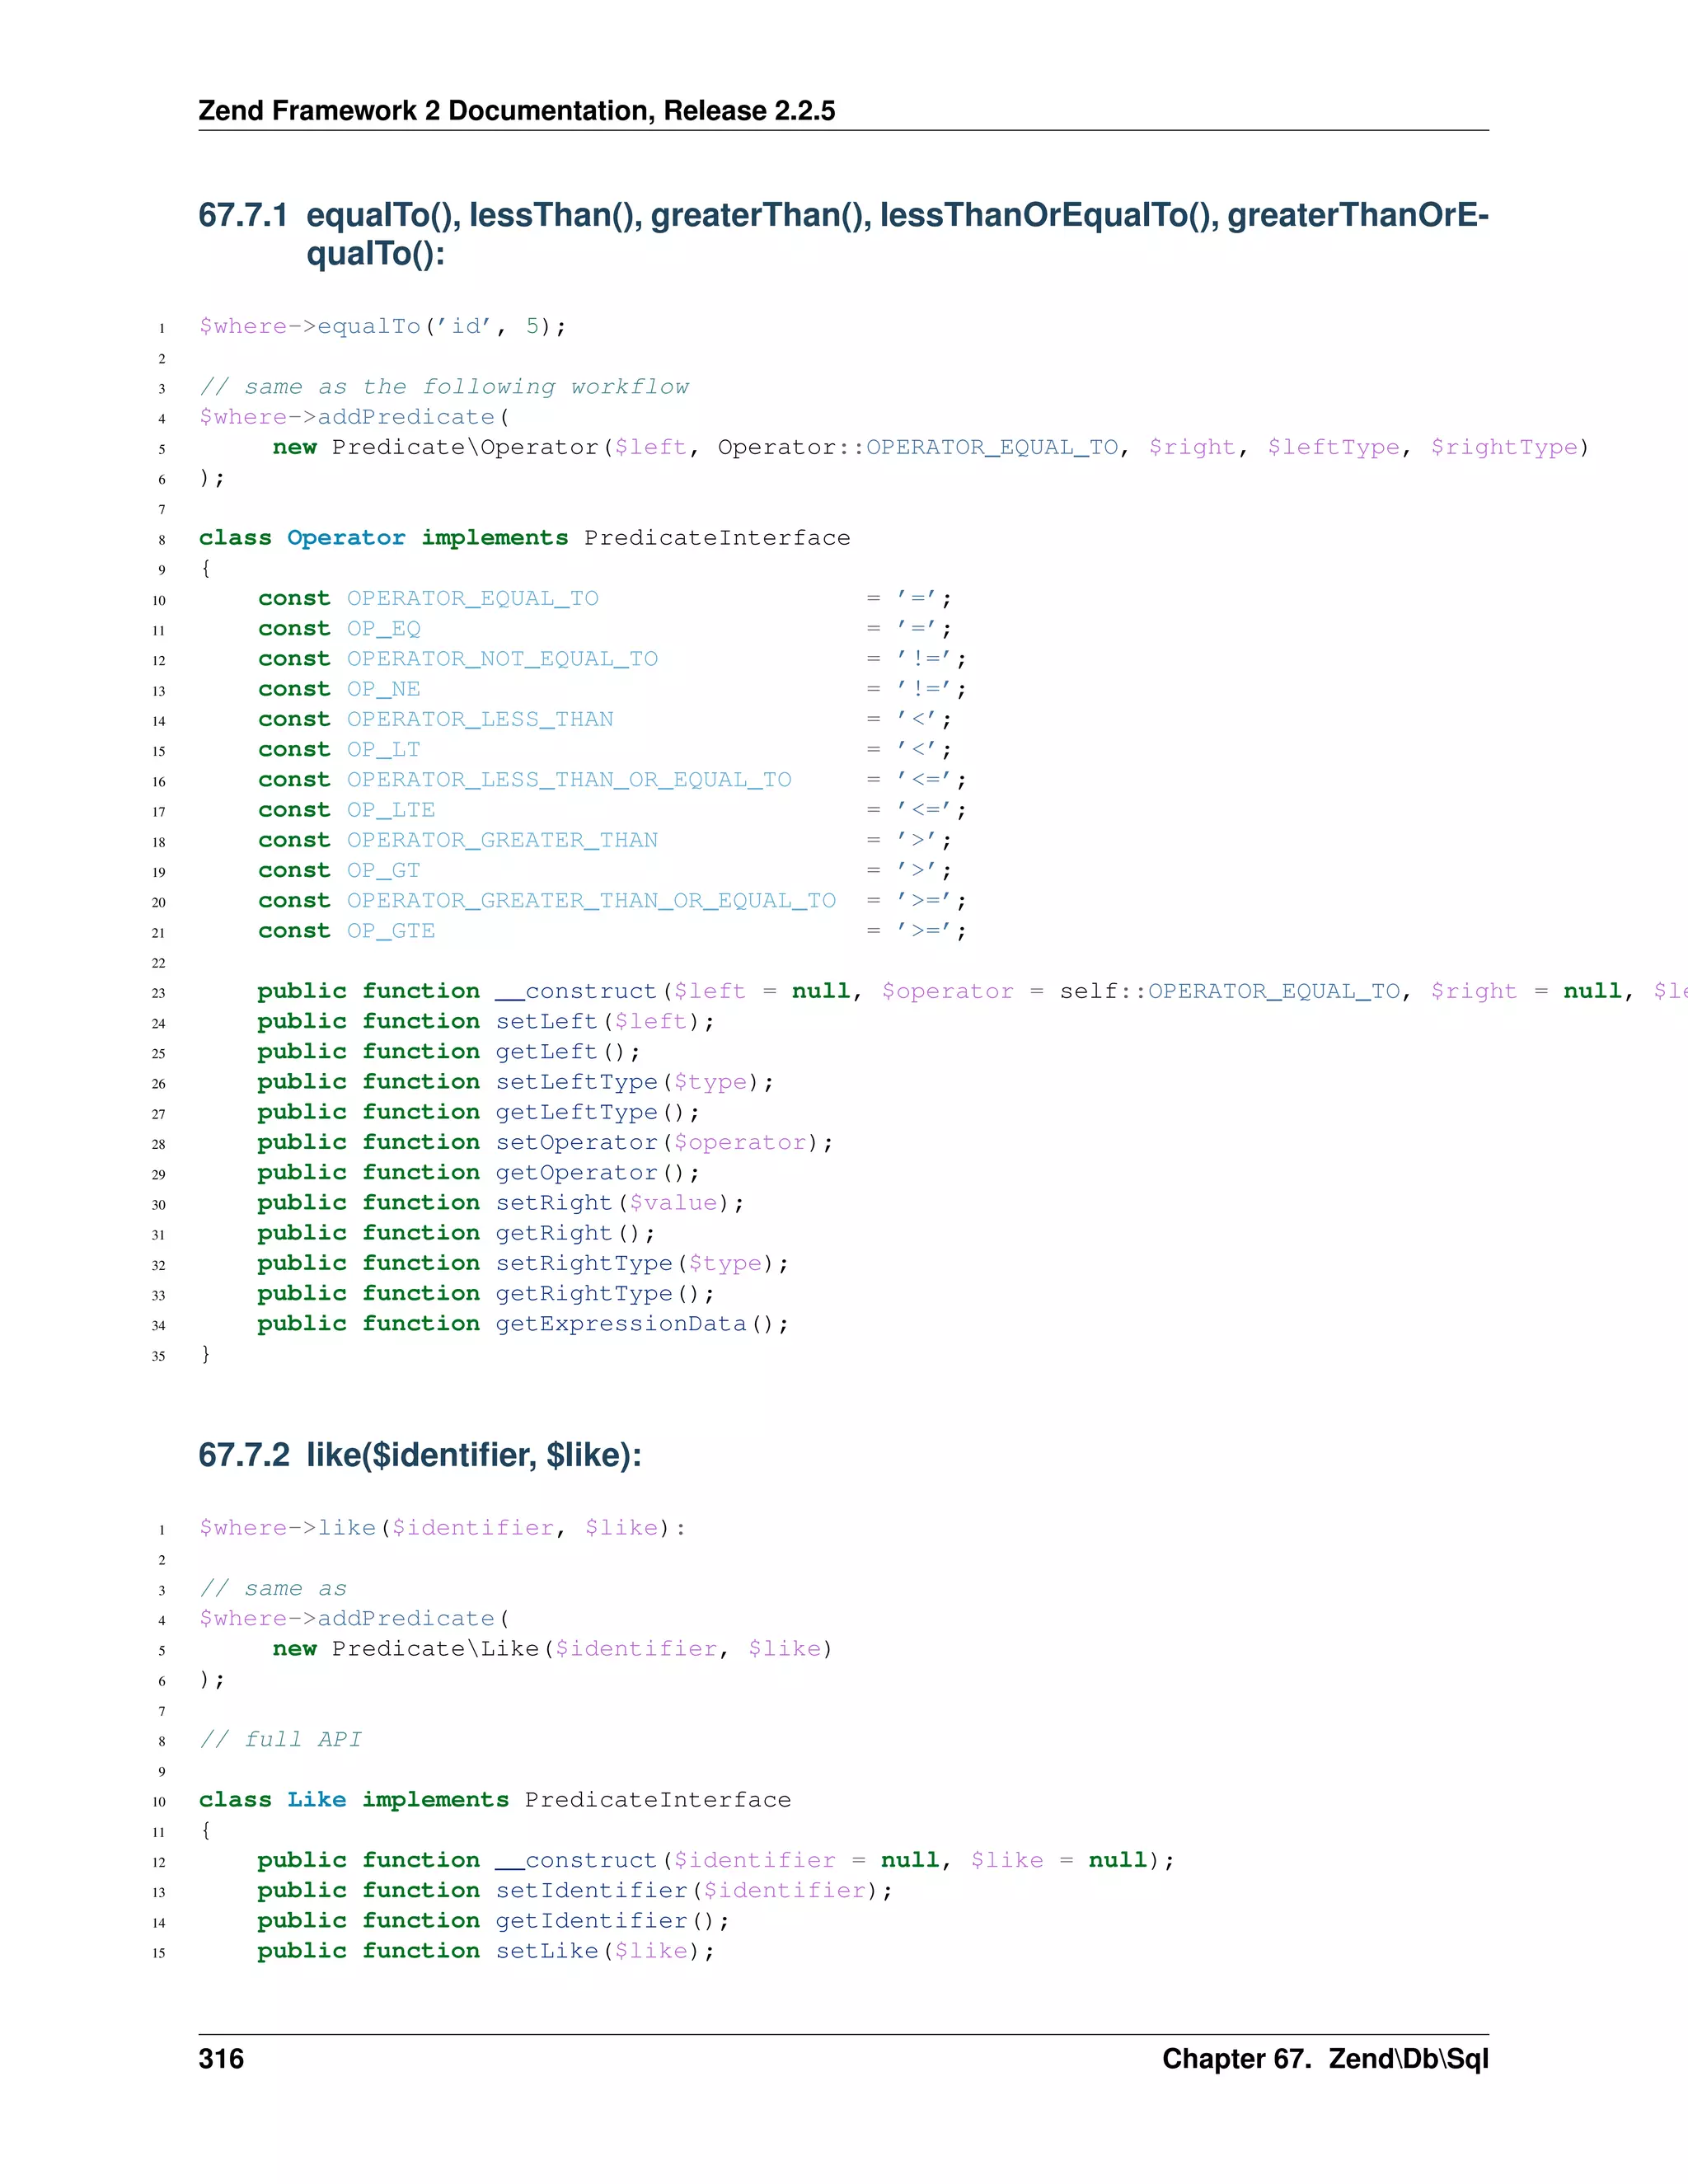The image size is (1688, 2184).
Task: Click the constant OPERATOR_NOT_EQUAL_TO
Action: [502, 659]
